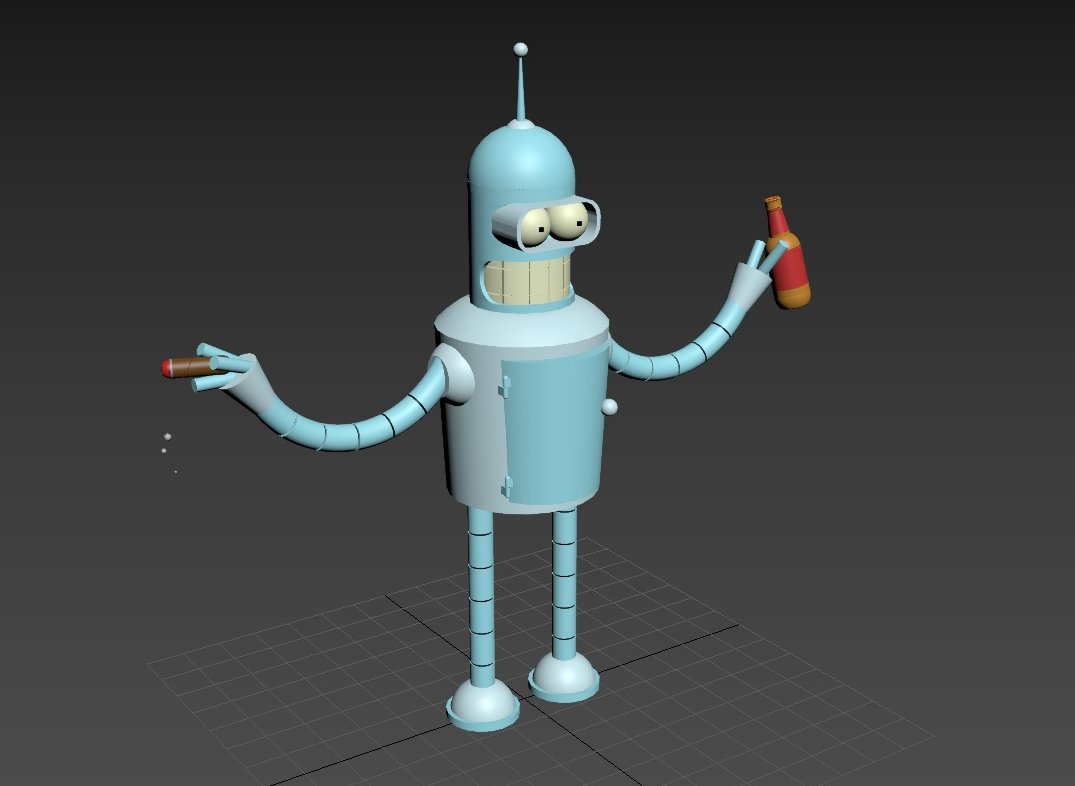This screenshot has width=1075, height=786.
Task: Select the upper hinge of the chest door
Action: [505, 387]
